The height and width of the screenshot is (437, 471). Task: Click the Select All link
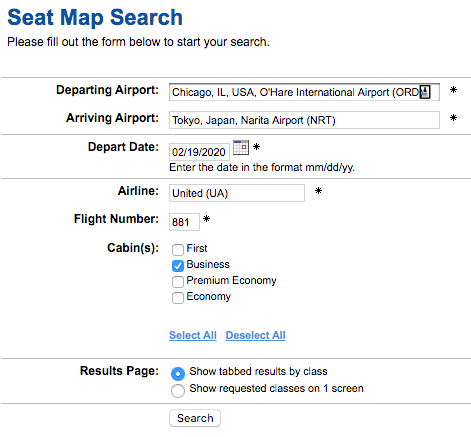click(x=193, y=335)
